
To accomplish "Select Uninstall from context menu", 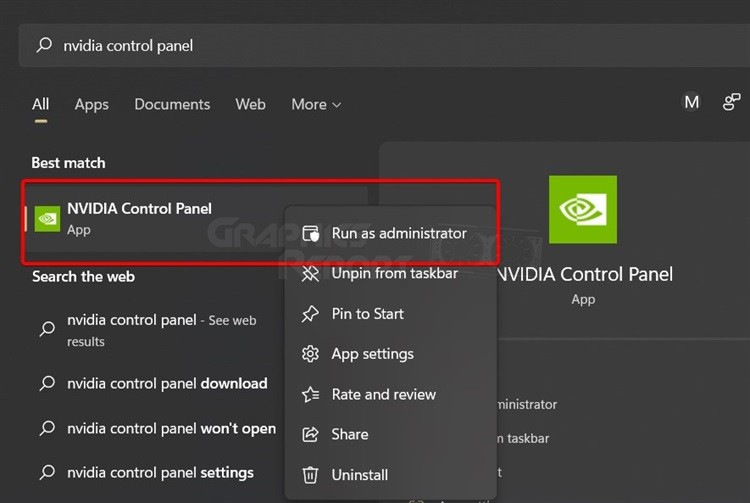I will 390,475.
